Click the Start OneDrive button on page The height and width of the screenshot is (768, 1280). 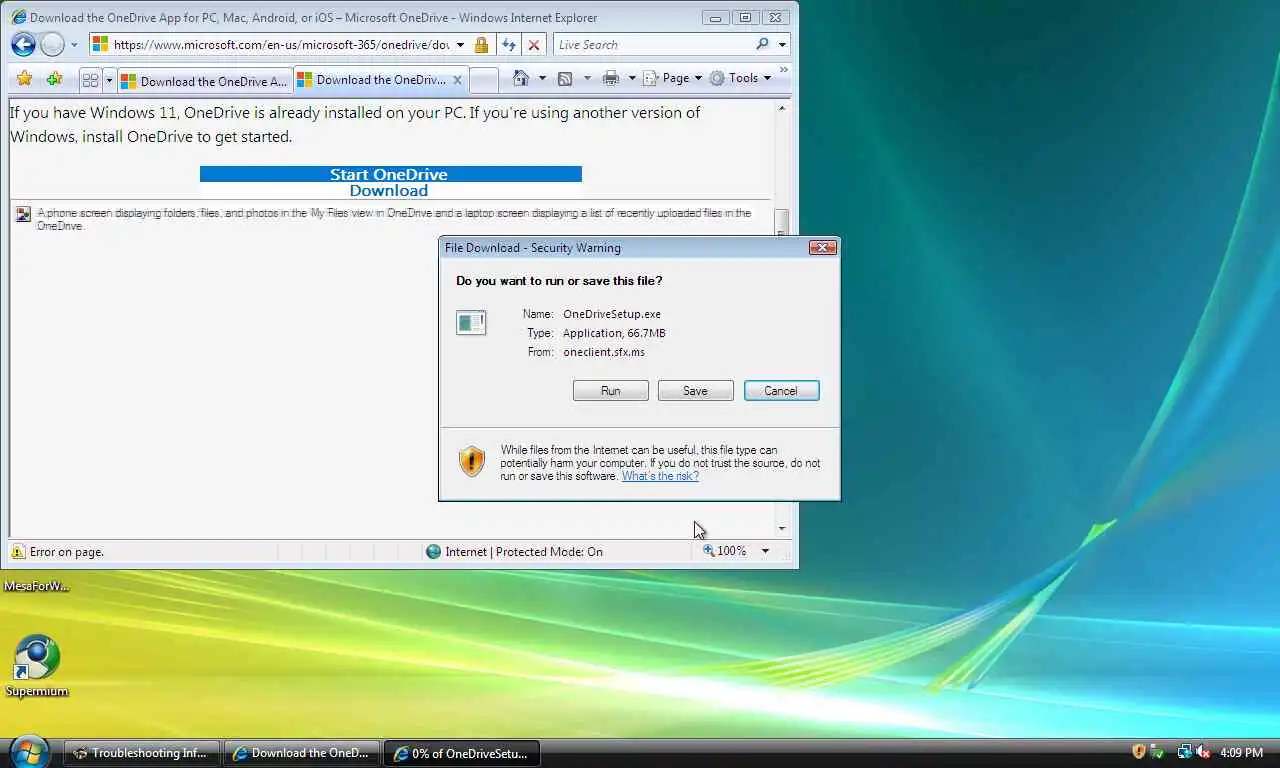[x=390, y=174]
